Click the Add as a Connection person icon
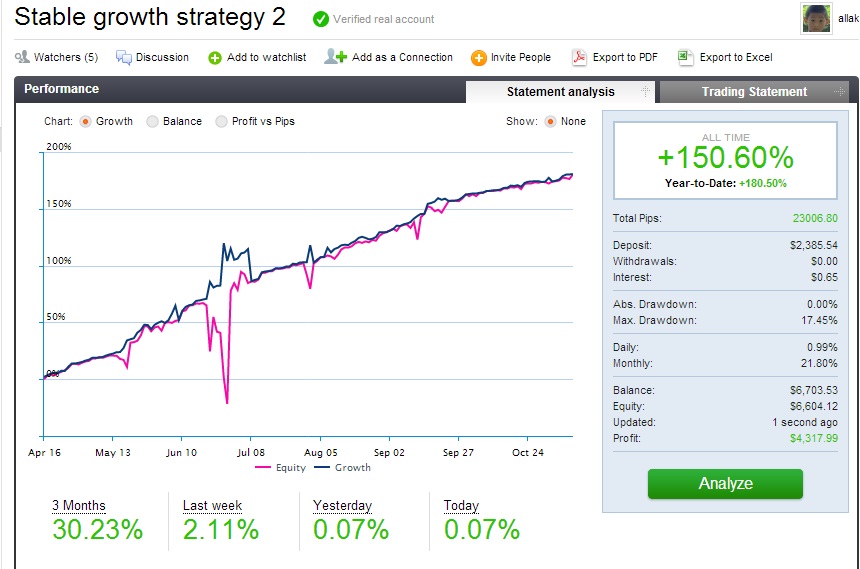 coord(335,57)
